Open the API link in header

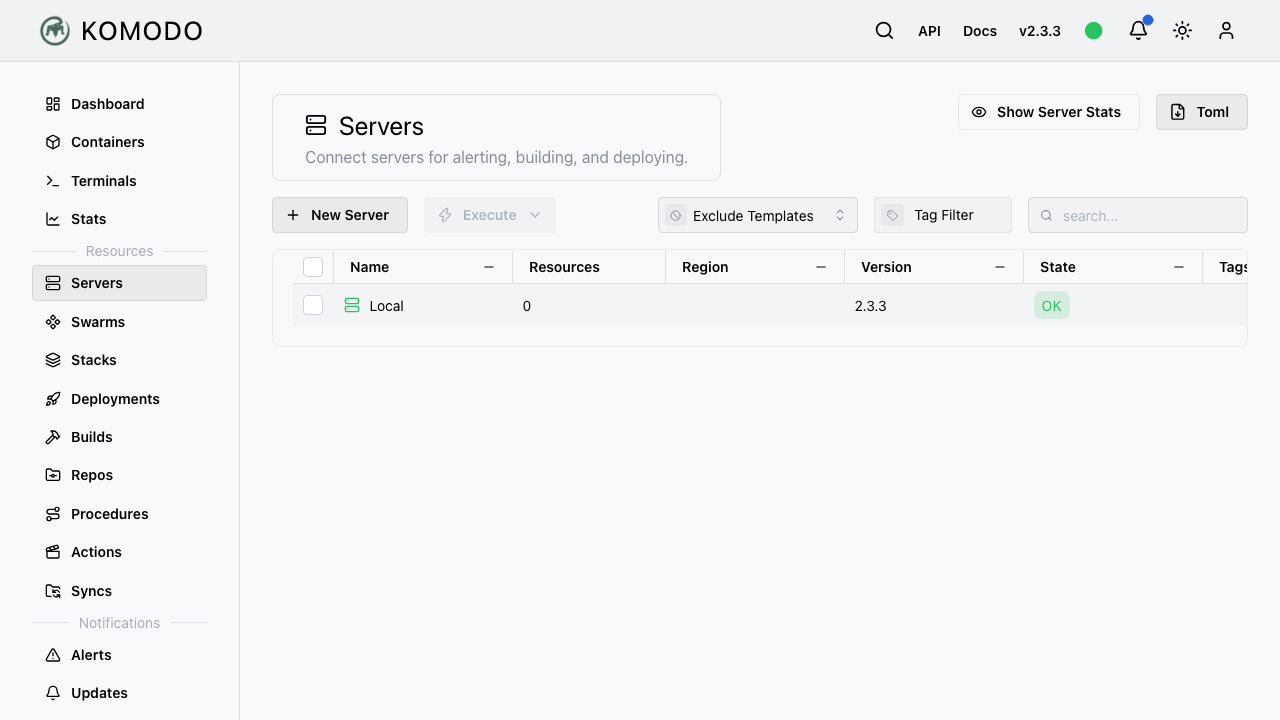tap(929, 31)
